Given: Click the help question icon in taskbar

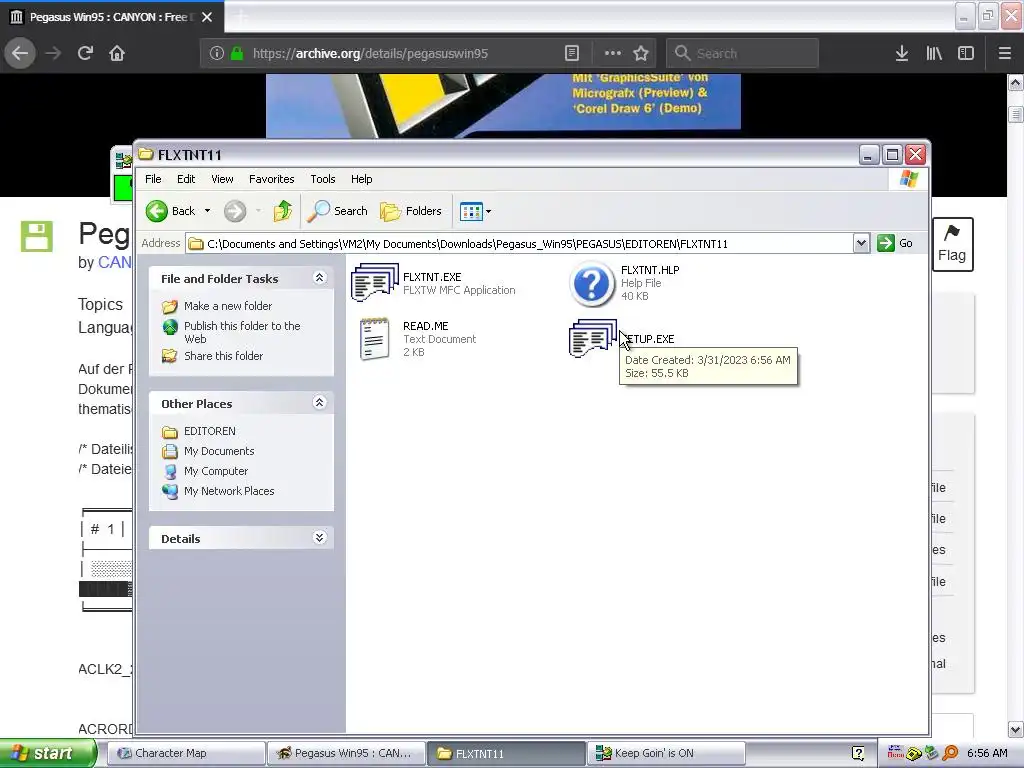Looking at the screenshot, I should tap(858, 753).
